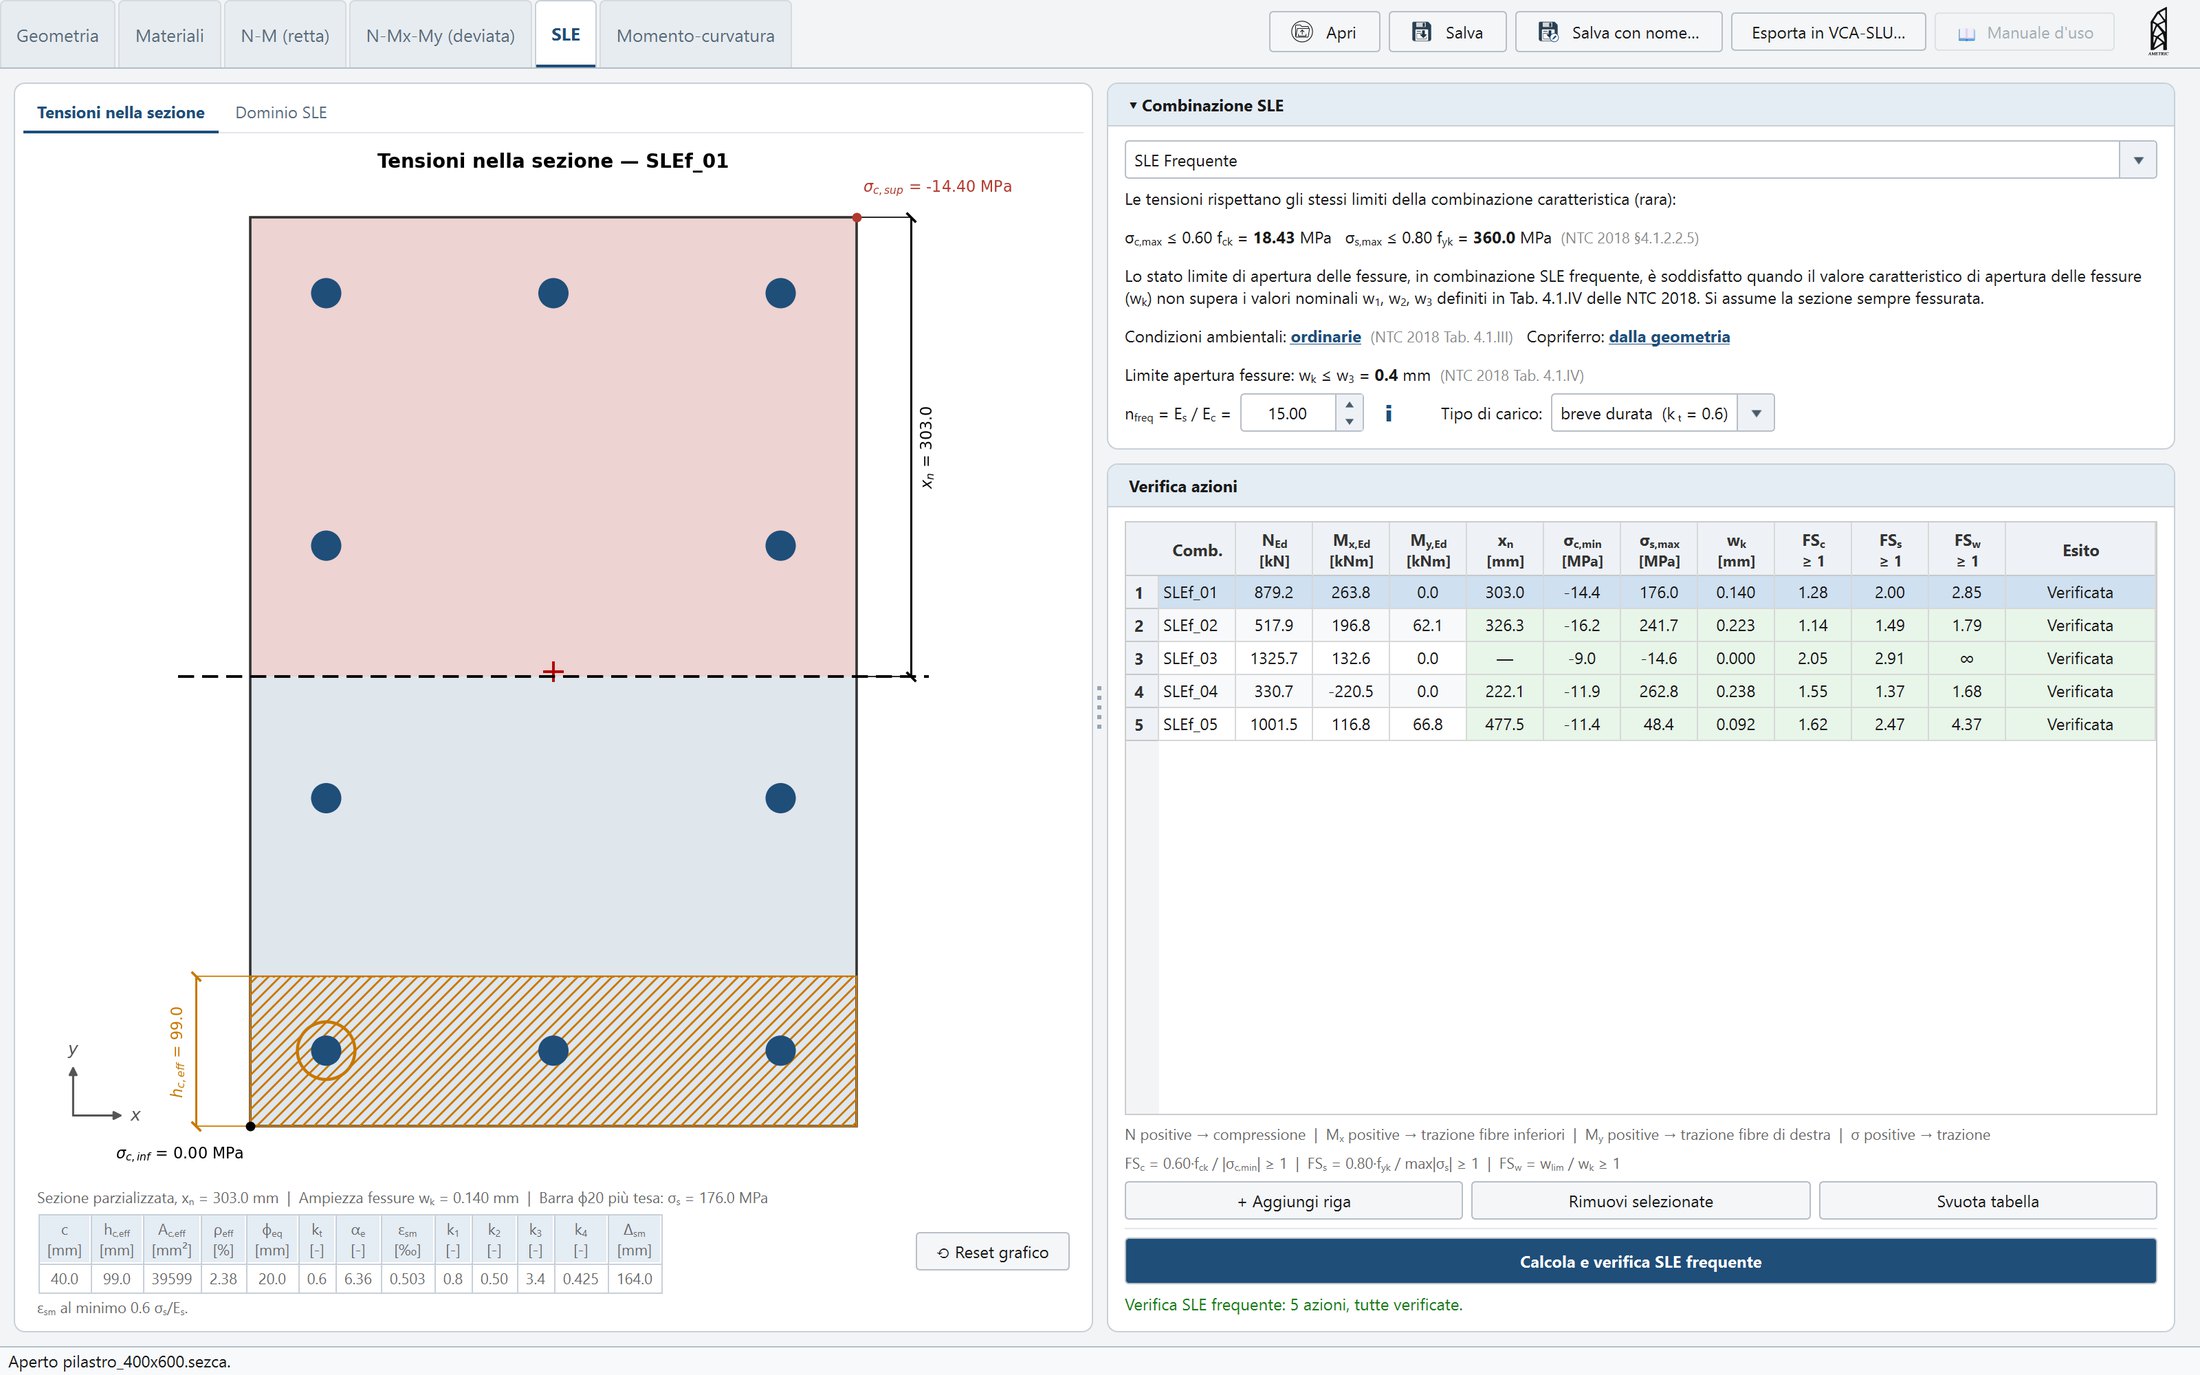Select row SLEf_04 in the table
This screenshot has width=2200, height=1375.
(x=1640, y=691)
